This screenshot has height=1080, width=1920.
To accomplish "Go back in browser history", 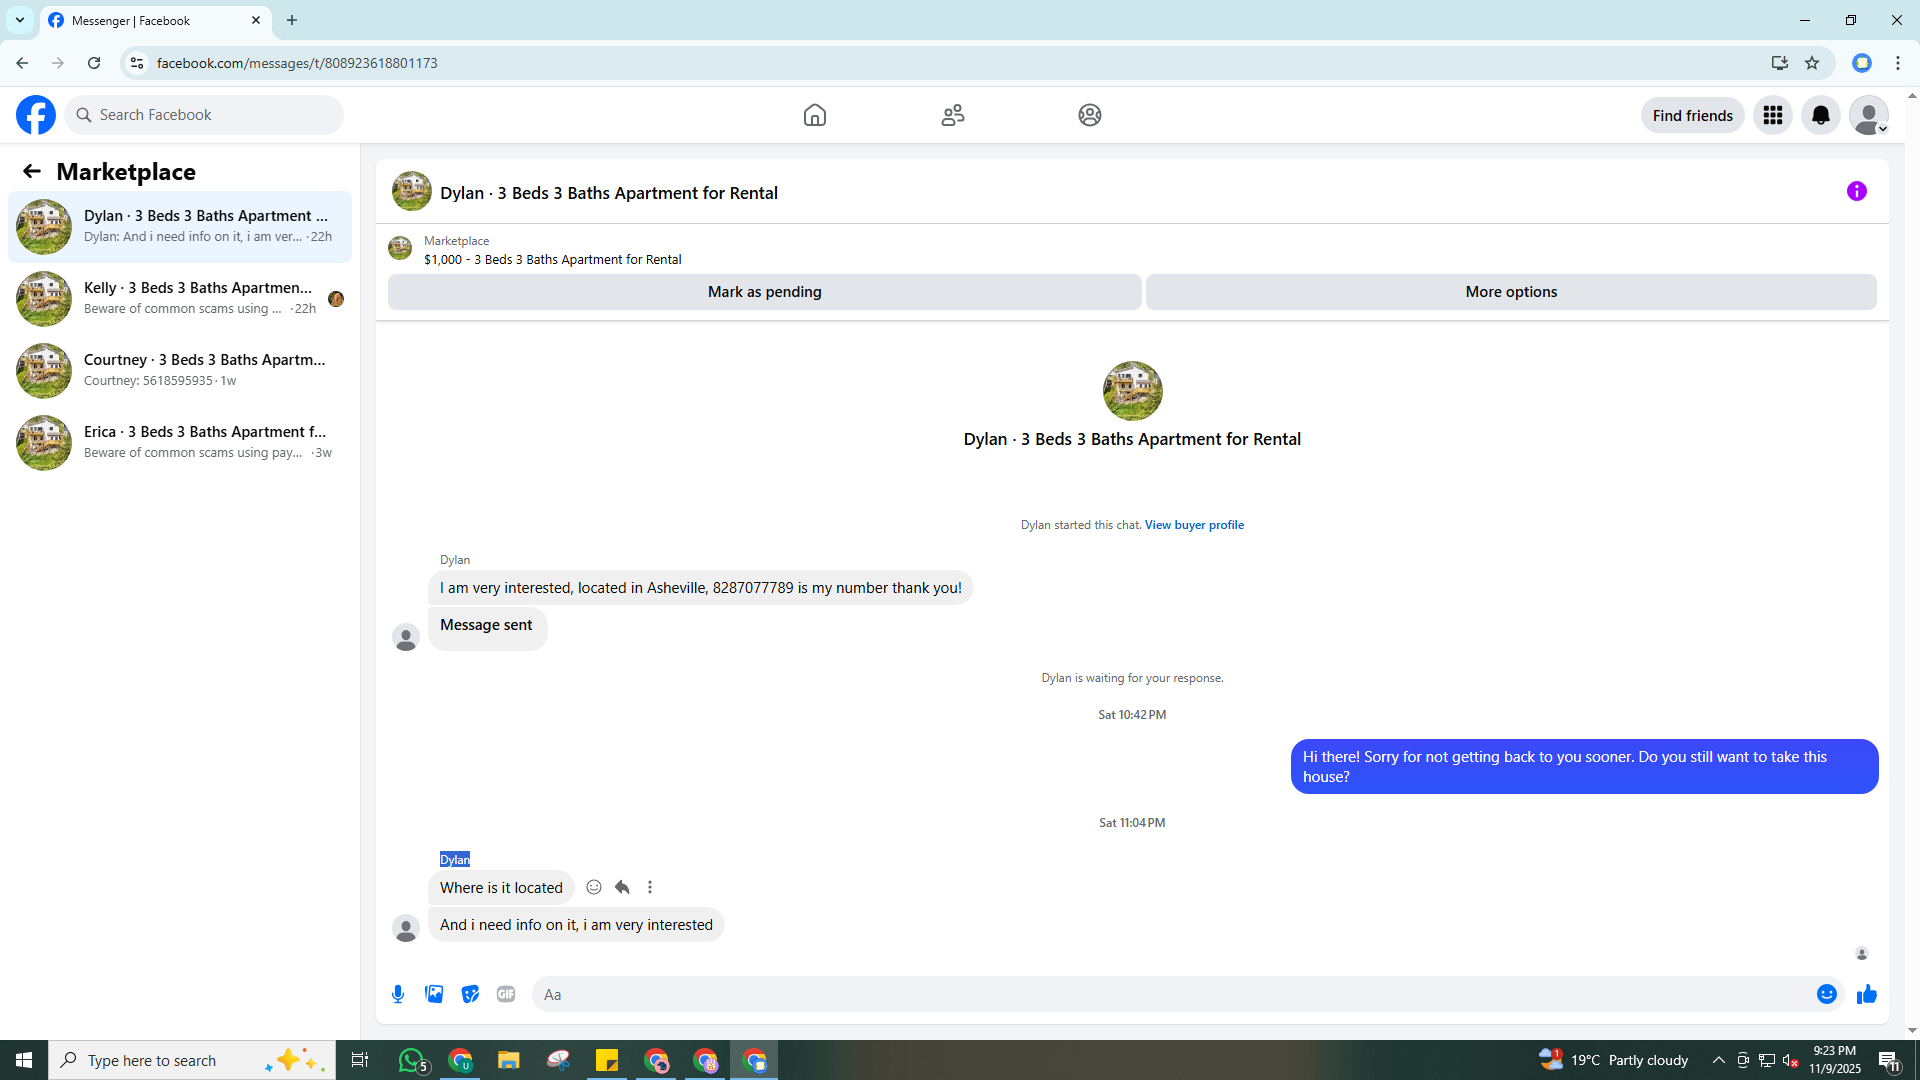I will tap(22, 63).
